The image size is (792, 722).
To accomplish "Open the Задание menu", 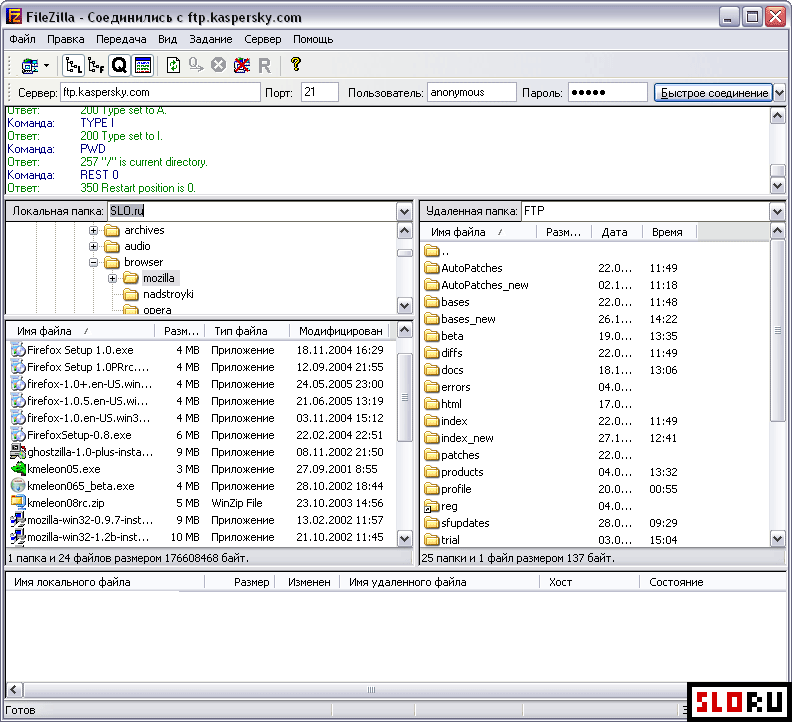I will (211, 39).
